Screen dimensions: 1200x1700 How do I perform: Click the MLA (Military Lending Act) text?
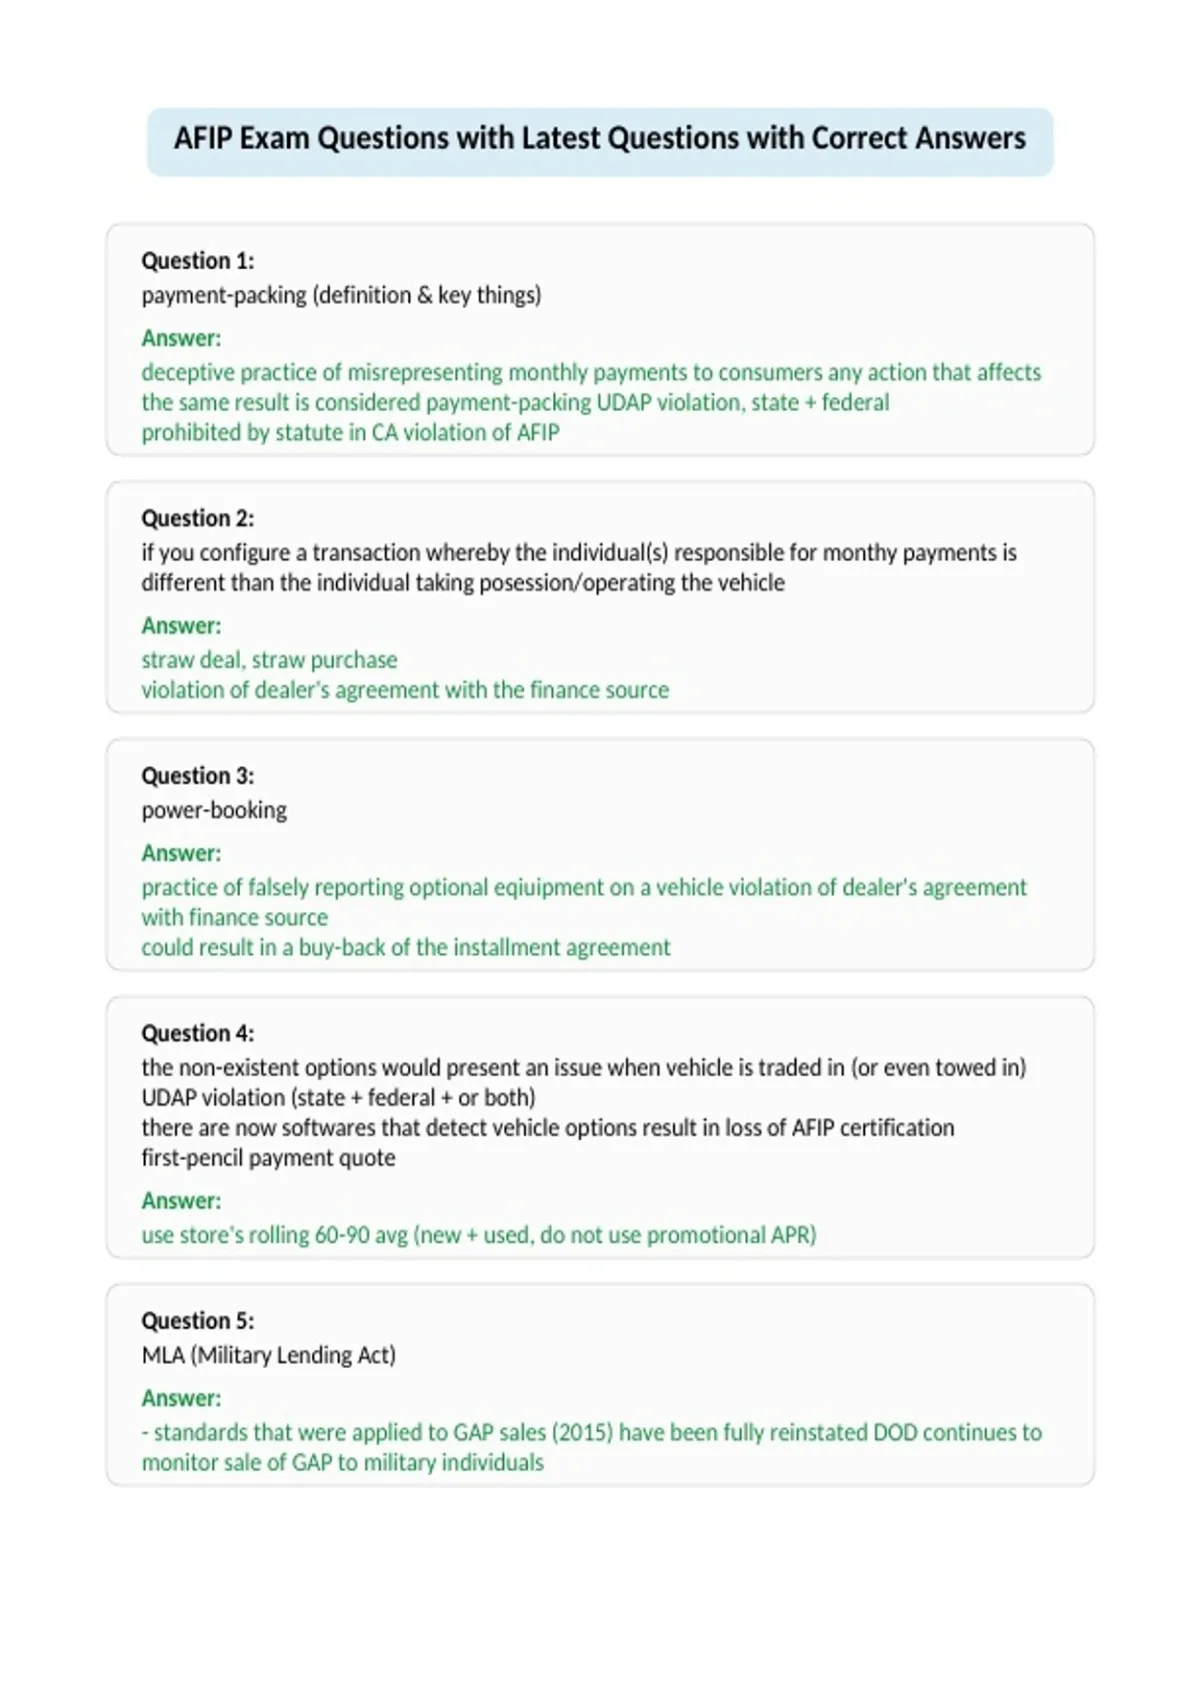pos(269,1356)
